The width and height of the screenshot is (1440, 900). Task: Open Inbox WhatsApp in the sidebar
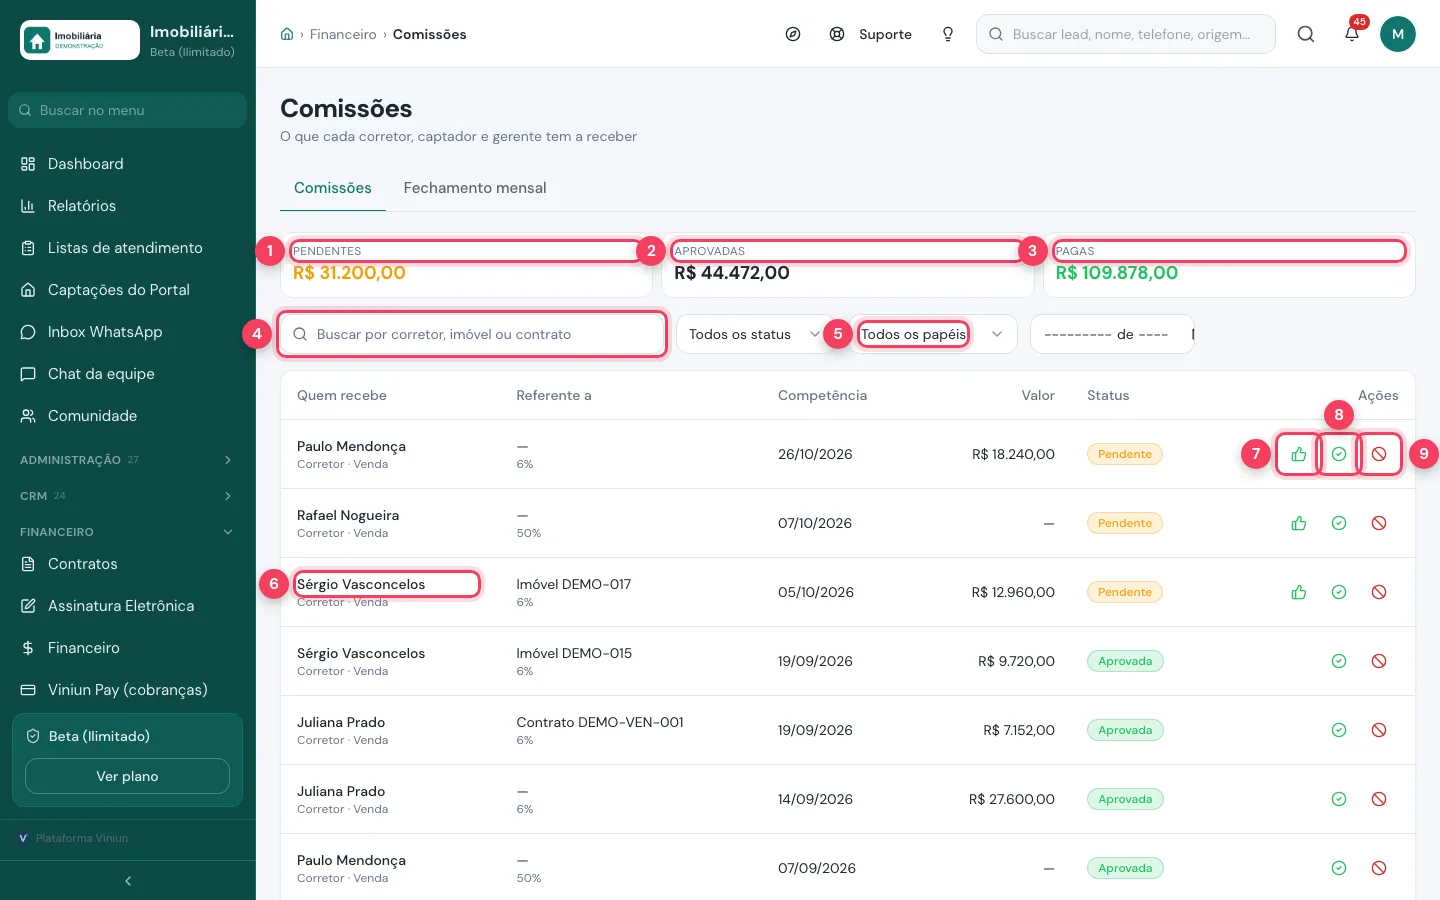pyautogui.click(x=128, y=332)
